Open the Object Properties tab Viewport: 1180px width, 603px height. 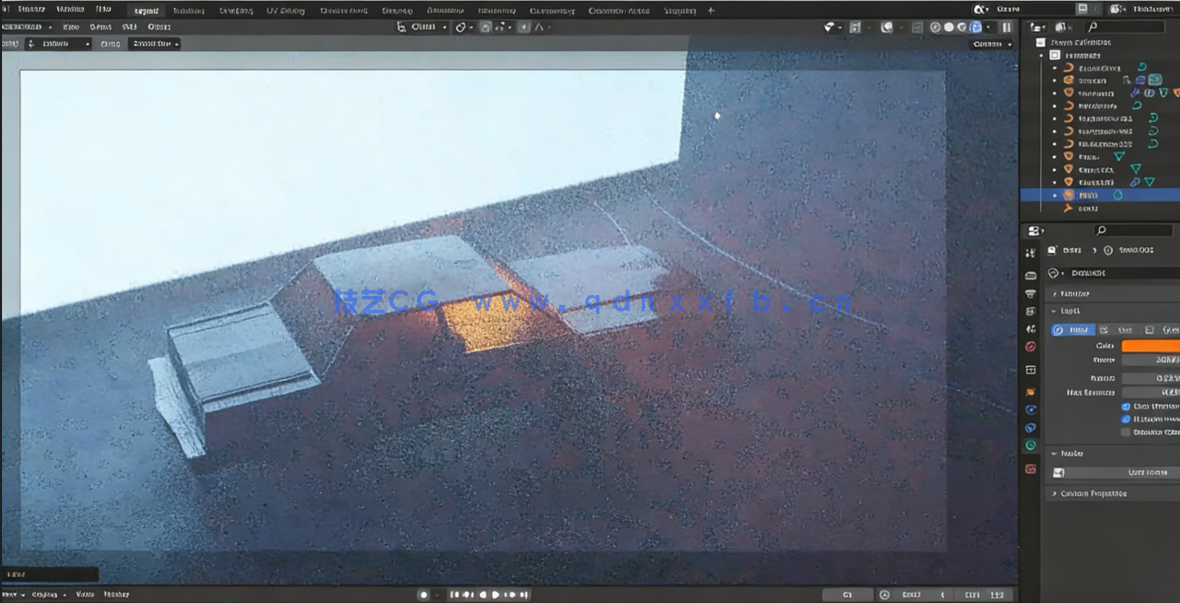point(1030,389)
